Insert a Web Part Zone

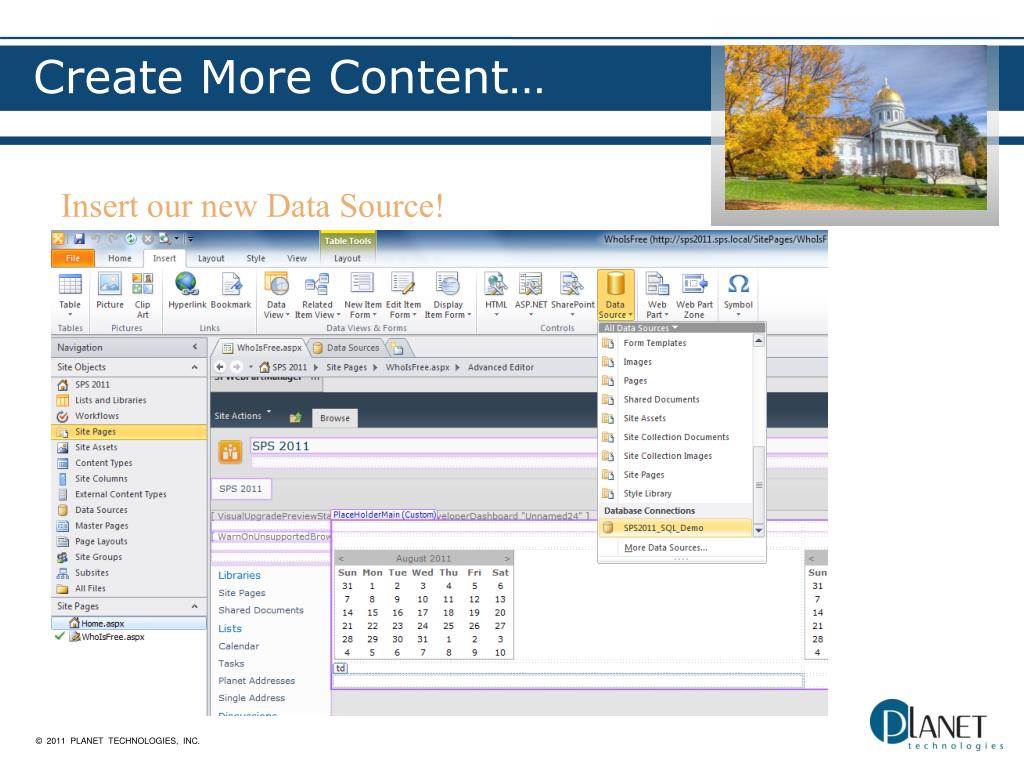pyautogui.click(x=694, y=295)
